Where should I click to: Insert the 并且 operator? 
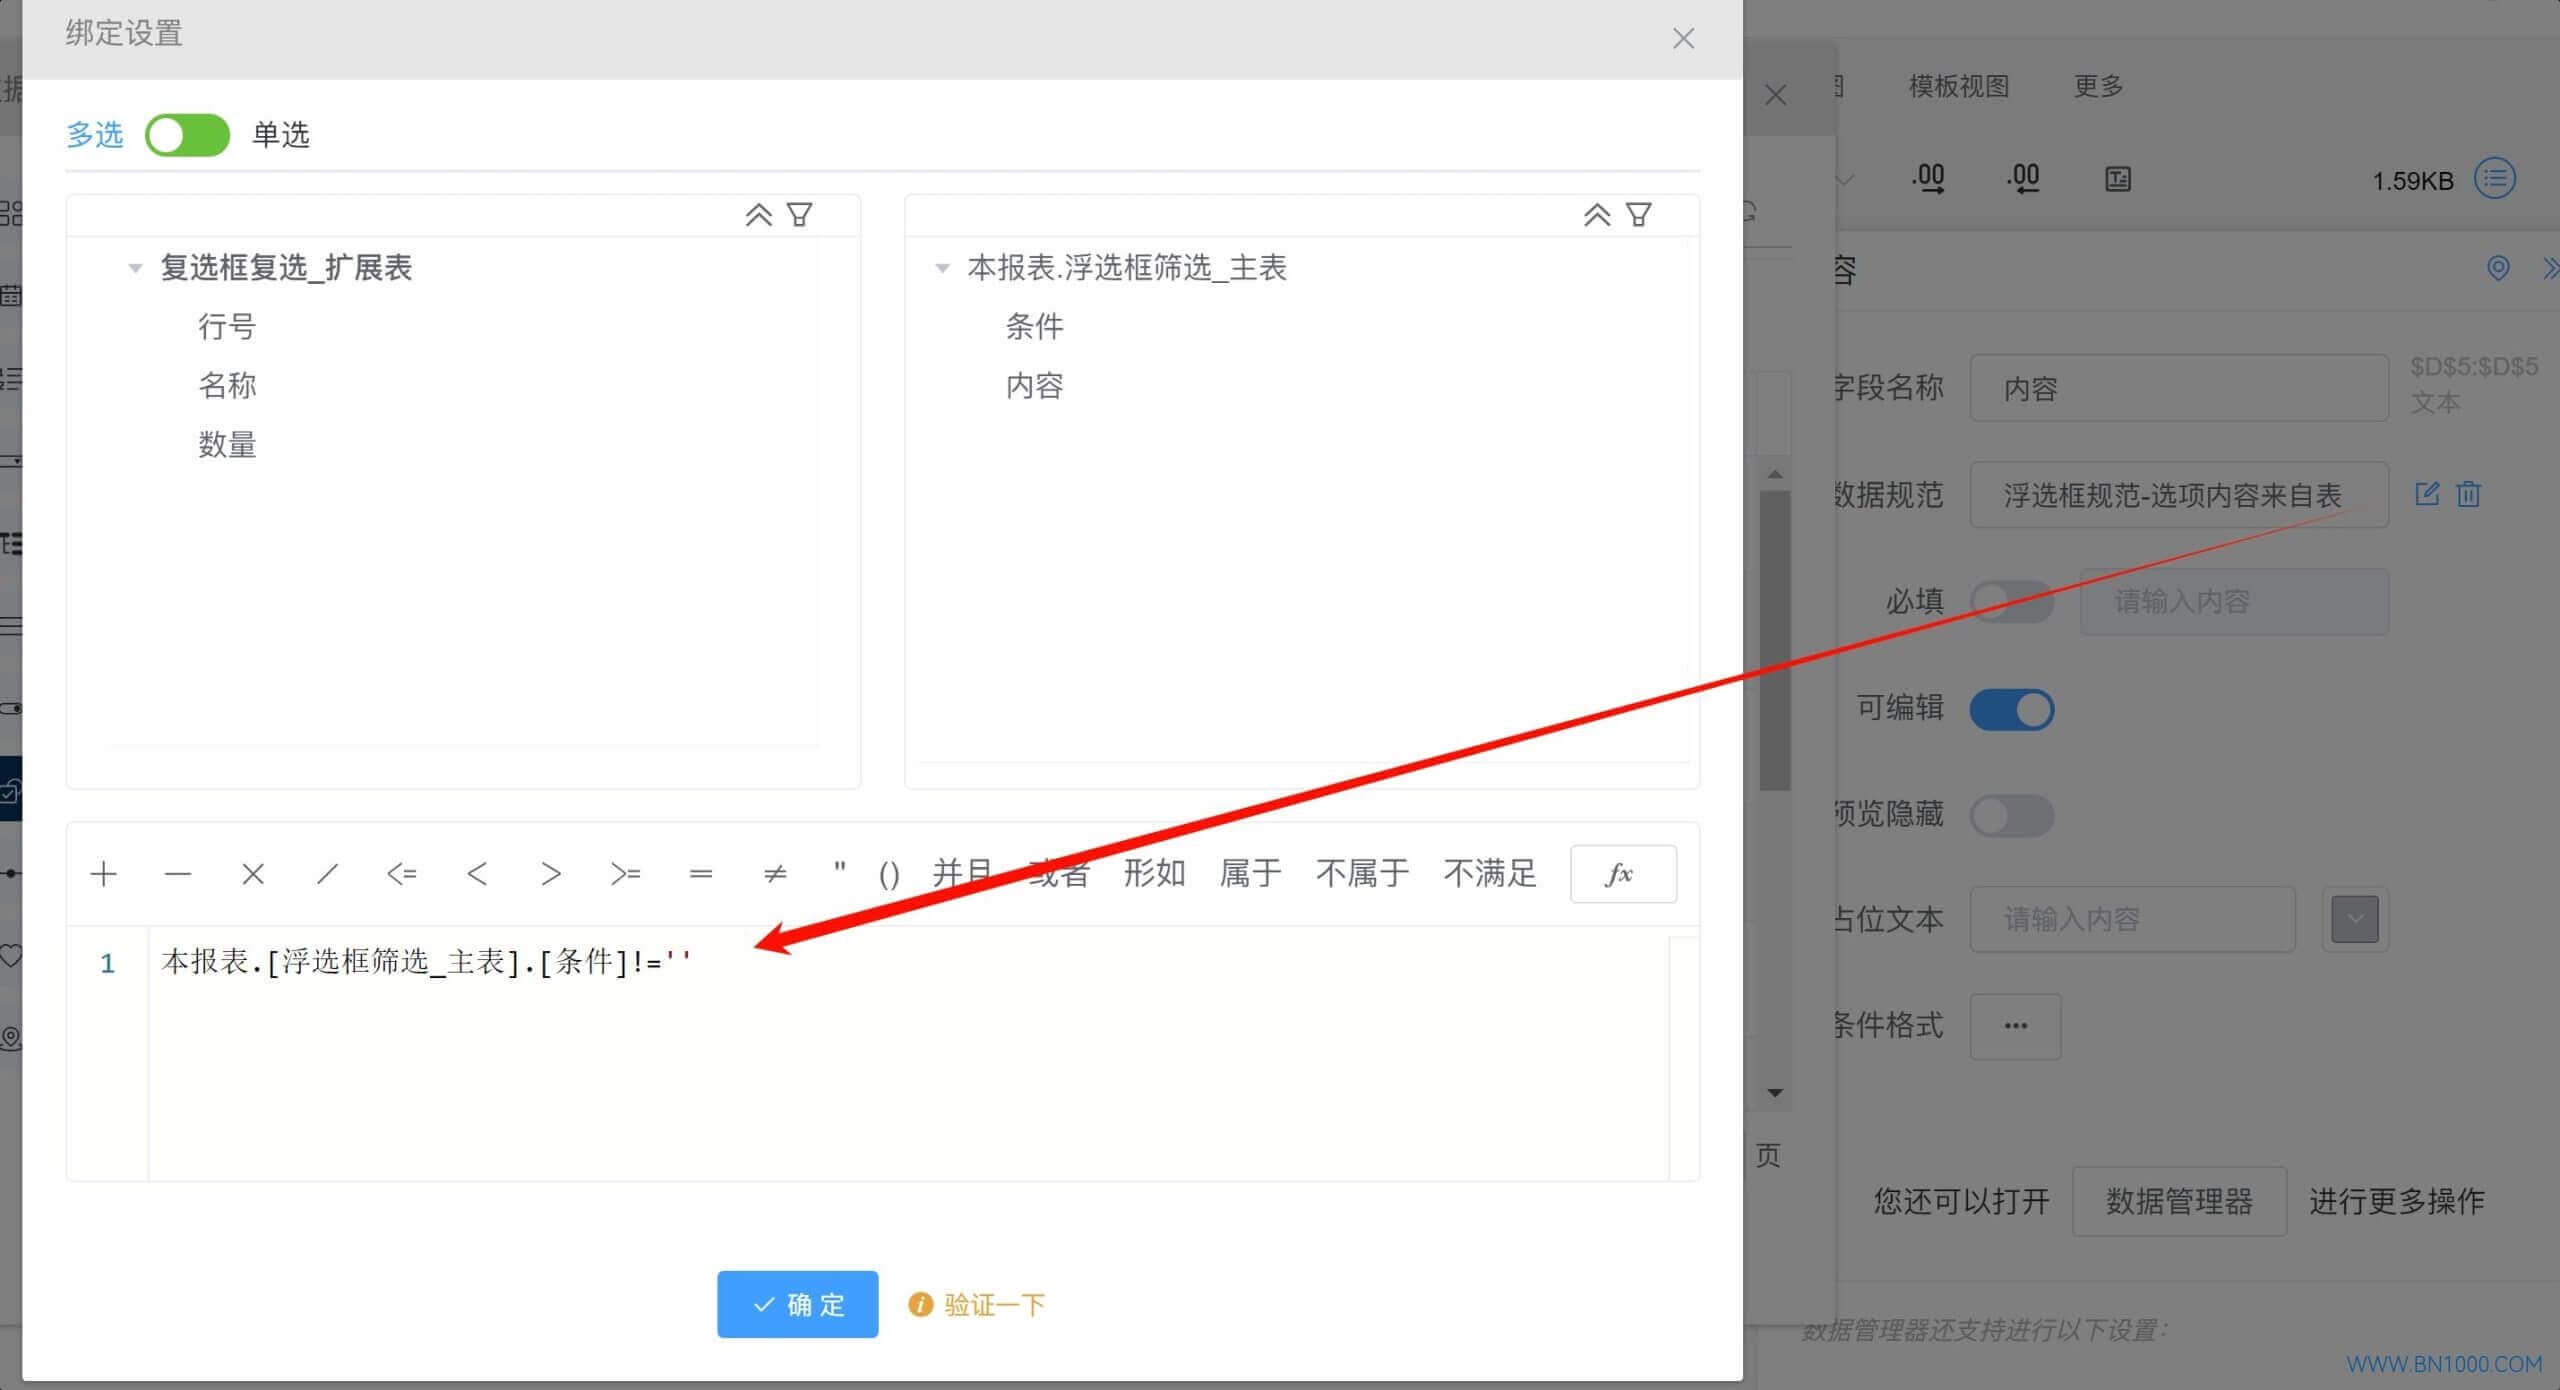click(962, 873)
